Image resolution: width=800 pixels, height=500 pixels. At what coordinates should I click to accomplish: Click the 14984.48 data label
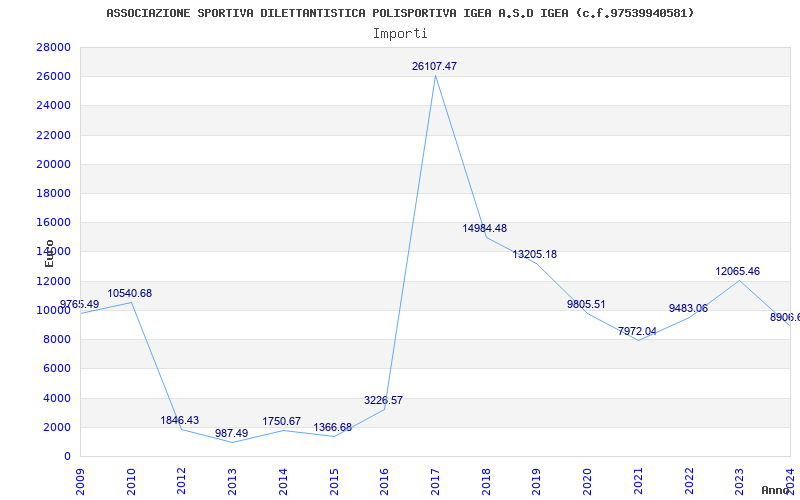point(485,229)
